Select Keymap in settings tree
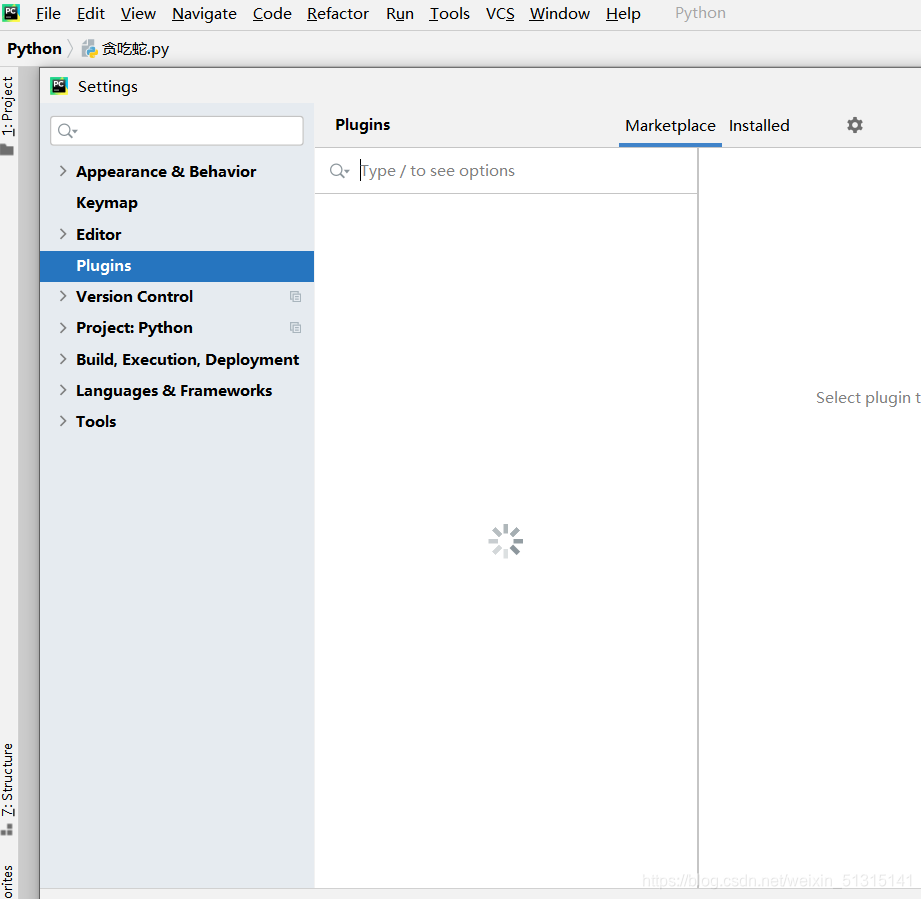 tap(107, 203)
